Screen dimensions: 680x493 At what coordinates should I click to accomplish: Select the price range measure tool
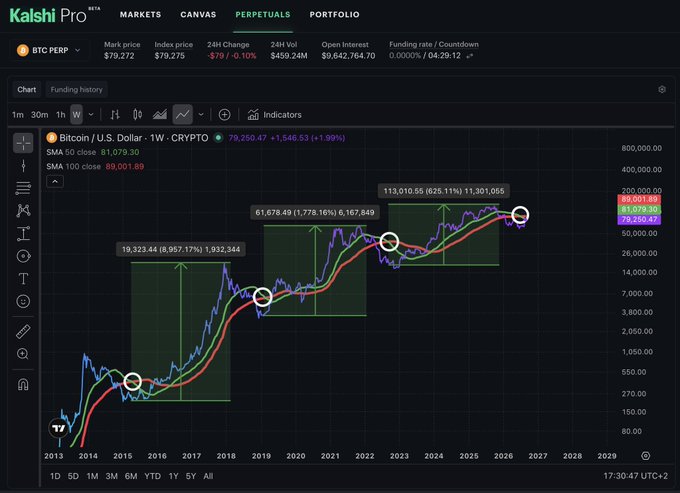tap(23, 233)
